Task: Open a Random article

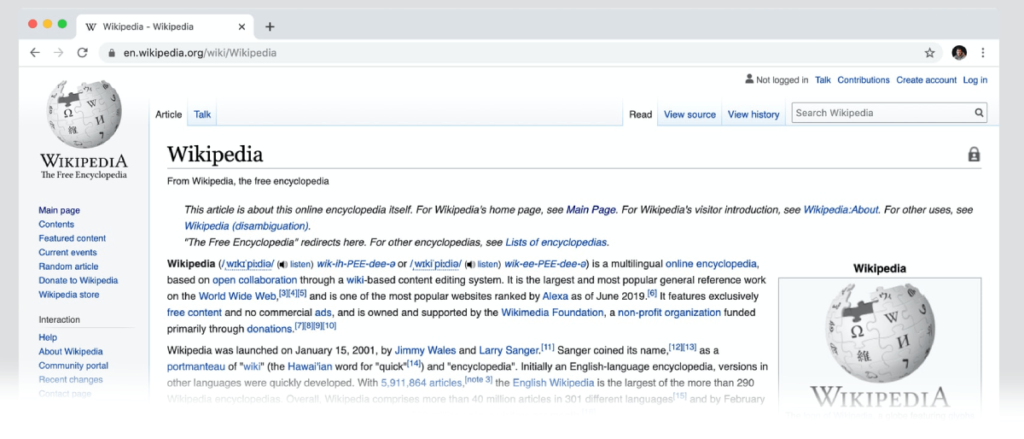Action: [x=69, y=267]
